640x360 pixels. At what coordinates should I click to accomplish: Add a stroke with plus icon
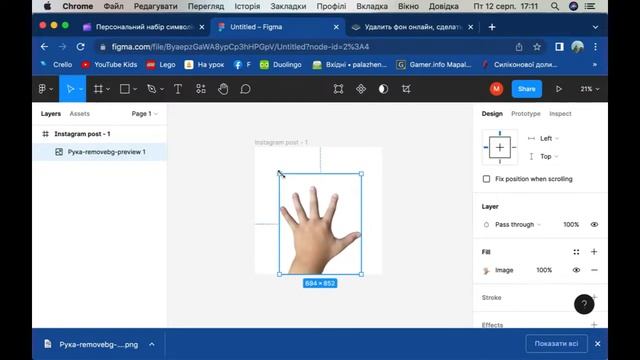click(x=594, y=297)
